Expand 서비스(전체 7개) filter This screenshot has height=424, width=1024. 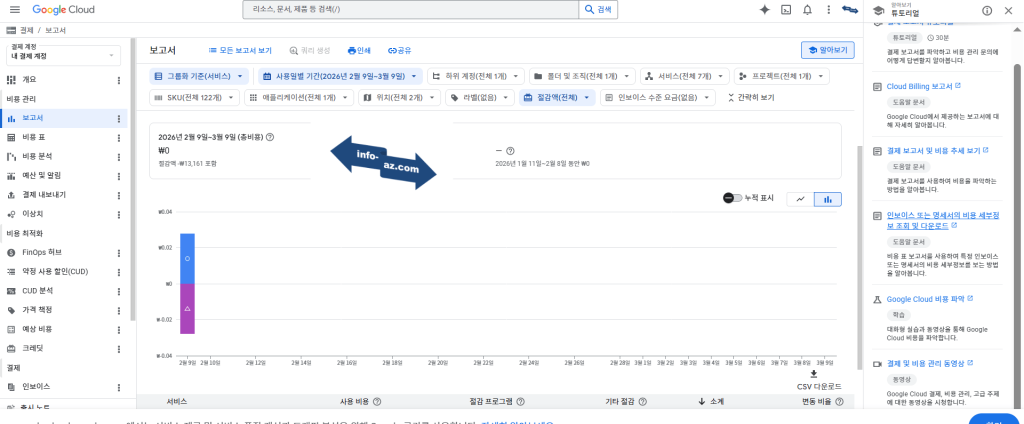pos(684,76)
